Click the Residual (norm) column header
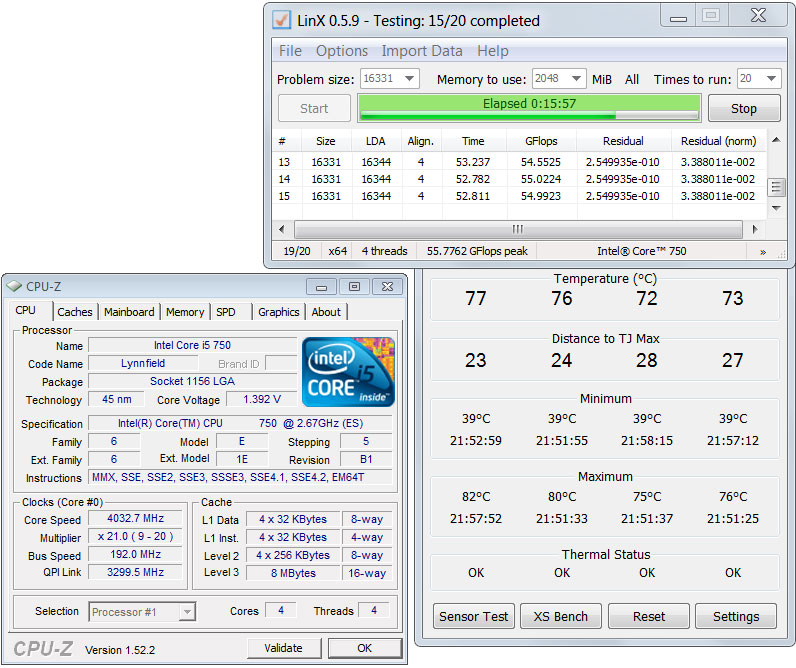Screen dimensions: 796x668 [x=718, y=141]
